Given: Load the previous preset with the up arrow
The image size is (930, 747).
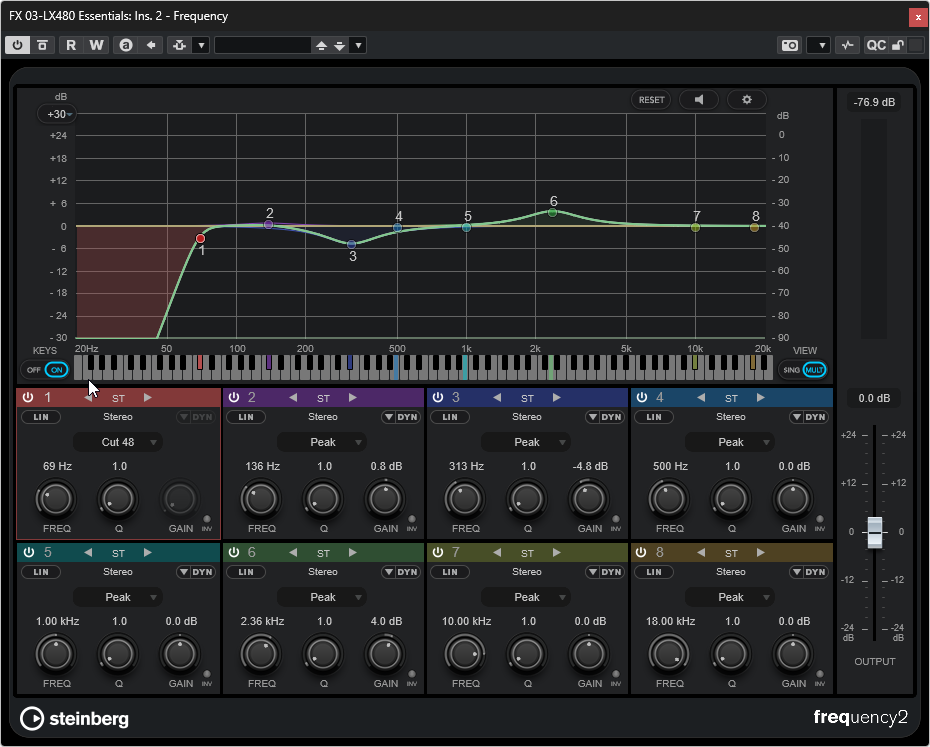Looking at the screenshot, I should 321,46.
